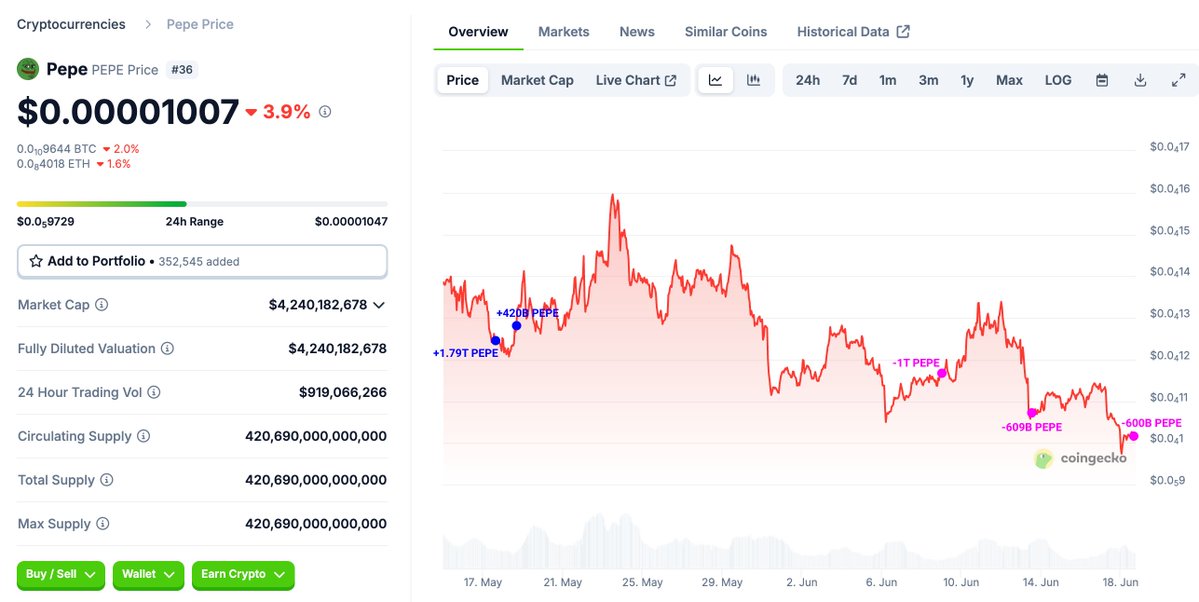Switch to the Markets tab

[x=564, y=31]
